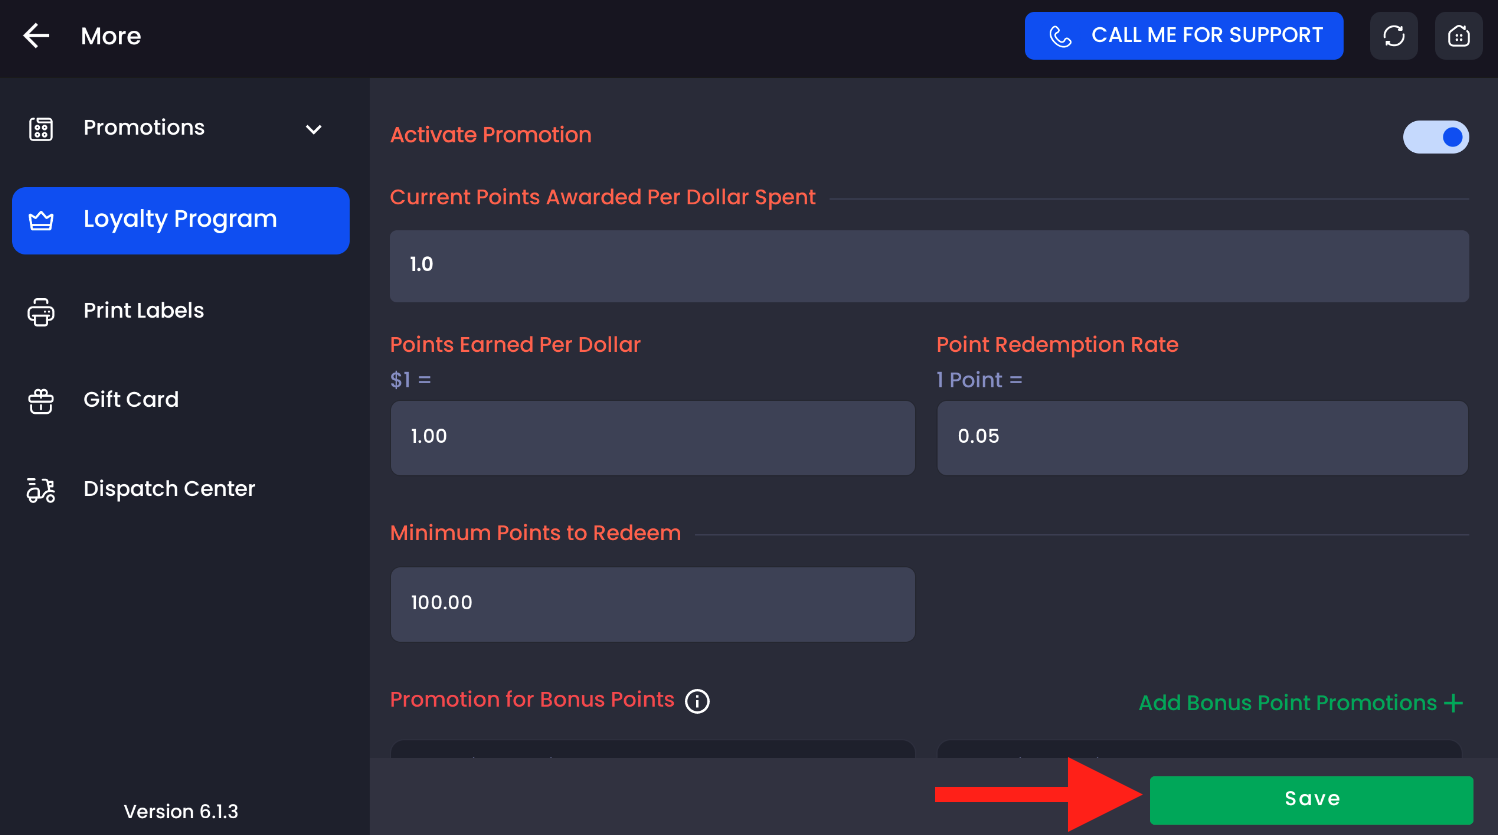Click the Promotions sidebar icon
The width and height of the screenshot is (1498, 835).
coord(41,129)
